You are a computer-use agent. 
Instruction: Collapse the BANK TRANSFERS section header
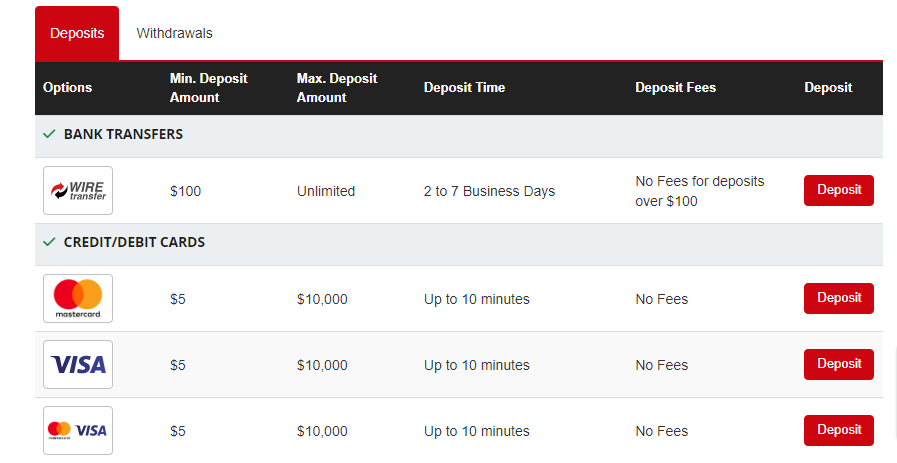tap(459, 136)
